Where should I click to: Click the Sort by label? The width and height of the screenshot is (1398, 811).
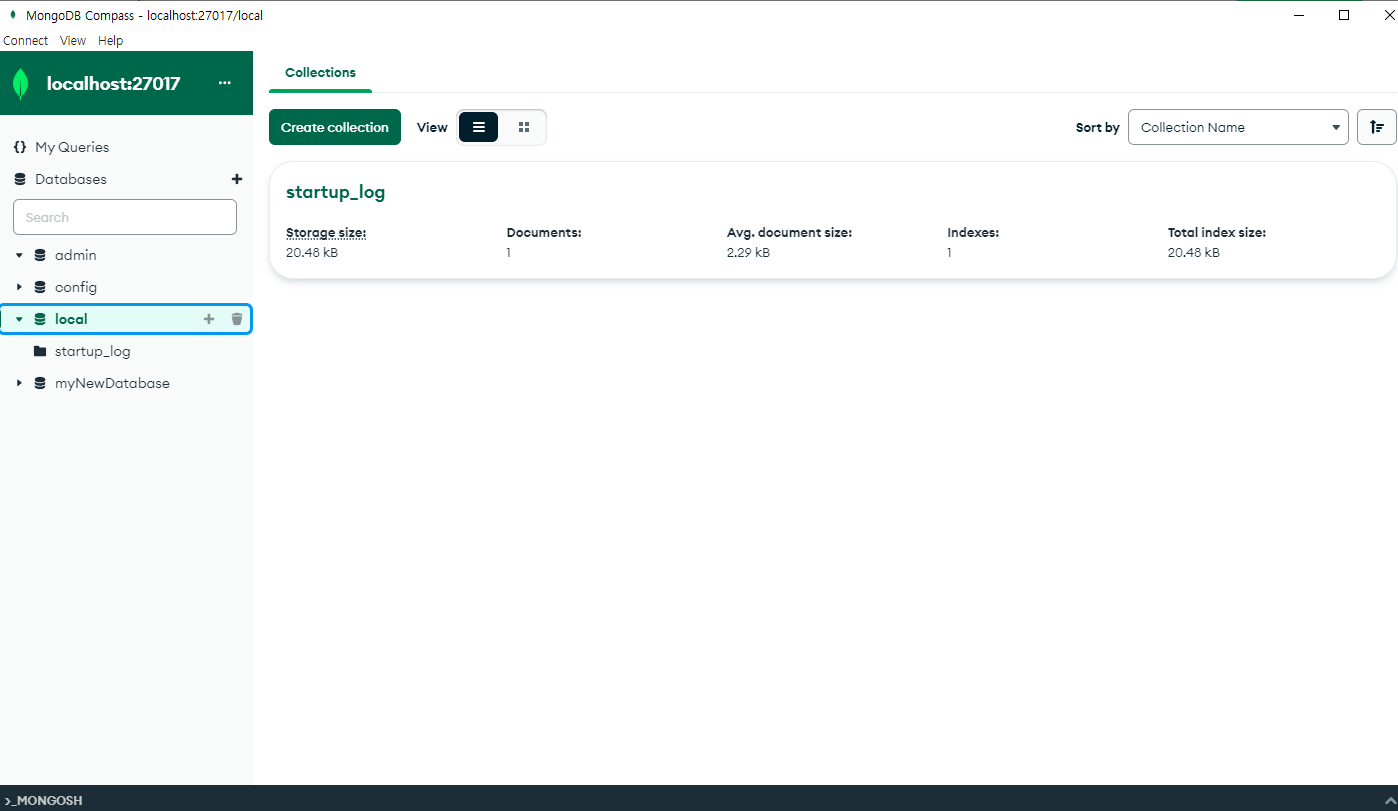coord(1098,127)
